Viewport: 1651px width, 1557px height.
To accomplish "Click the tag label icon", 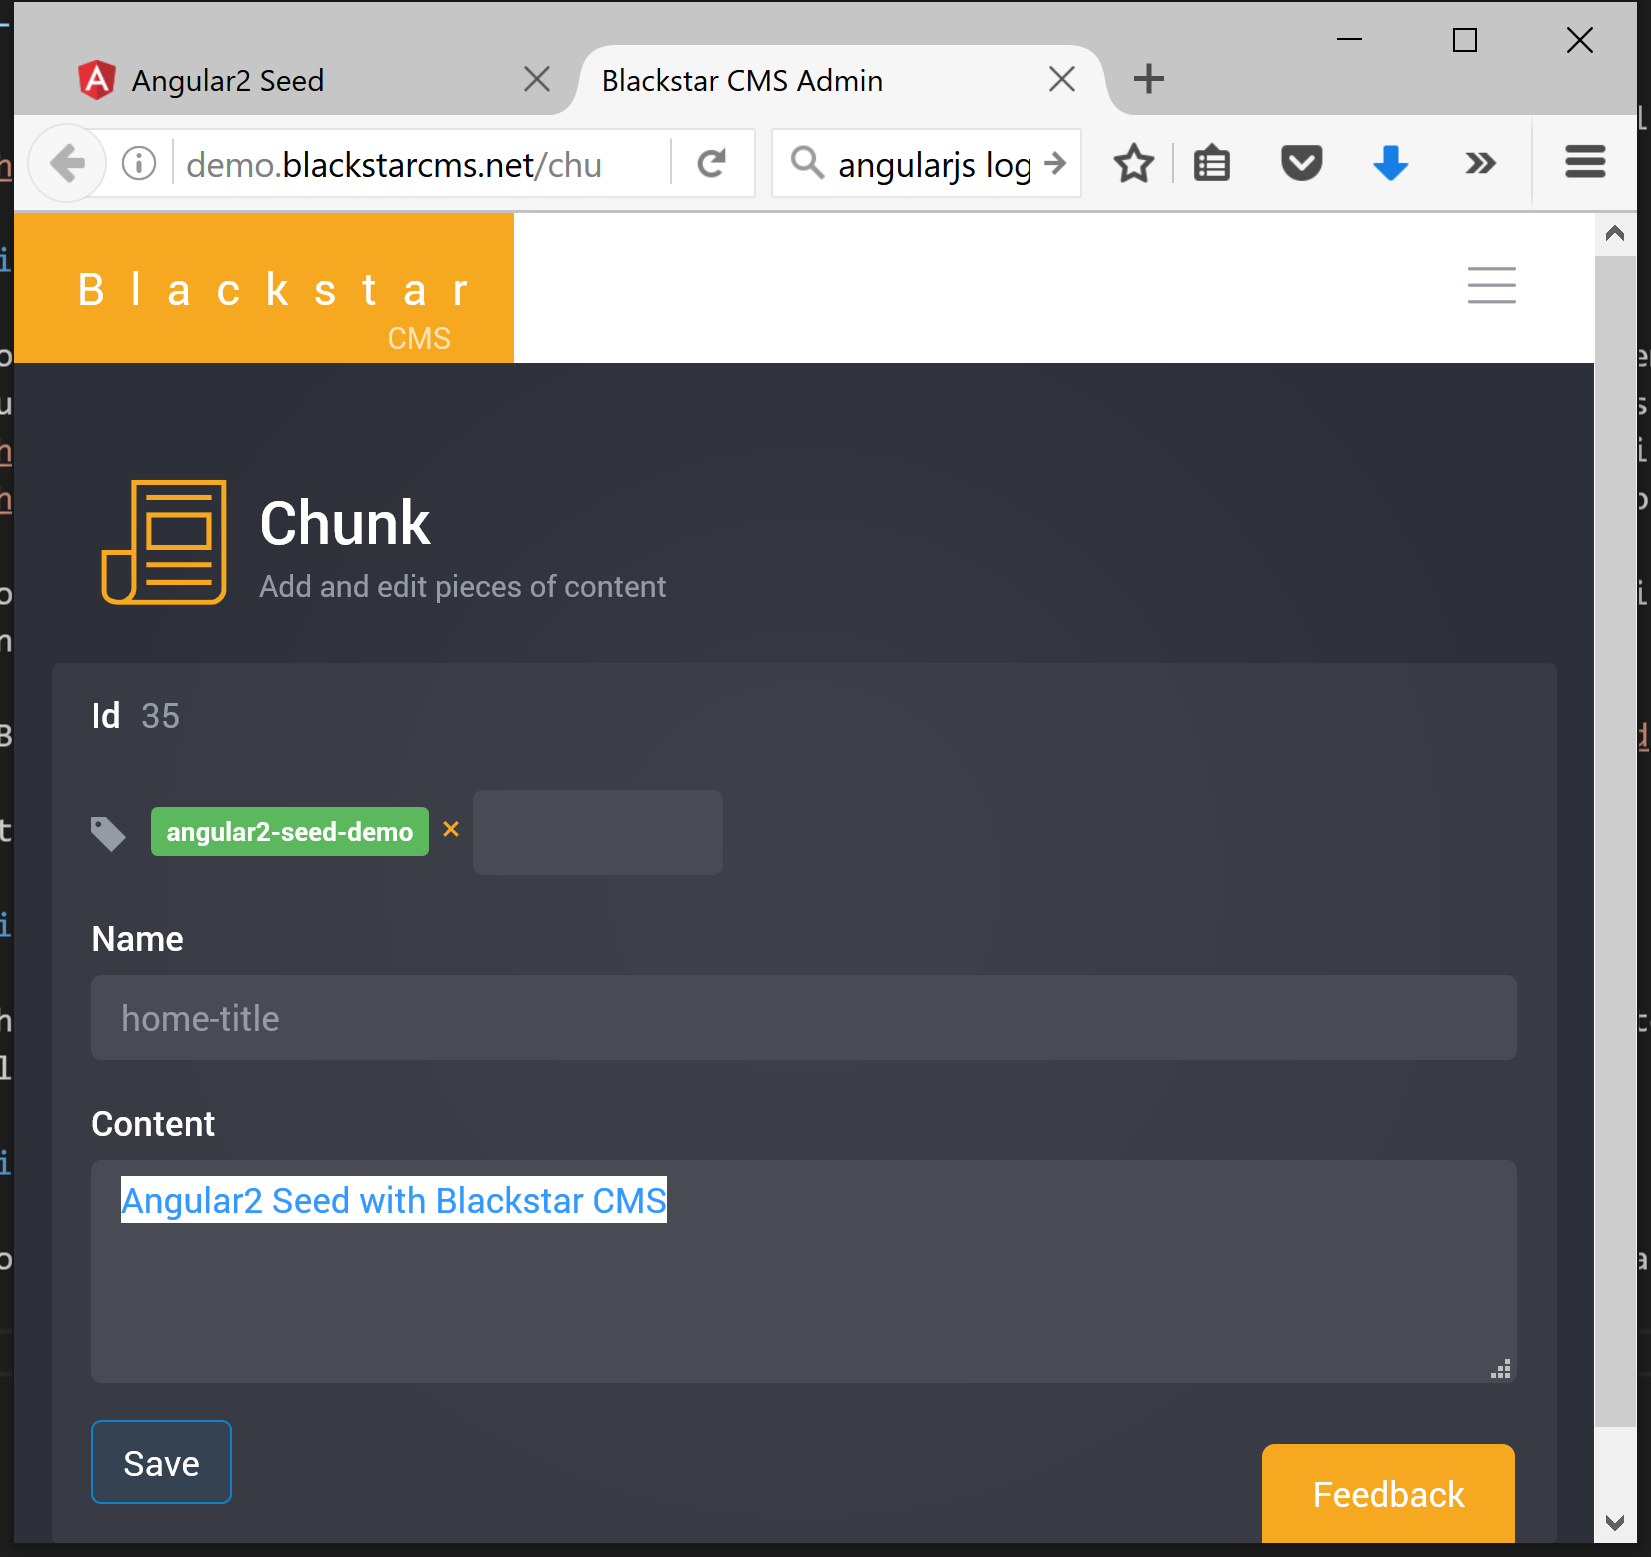I will (108, 833).
